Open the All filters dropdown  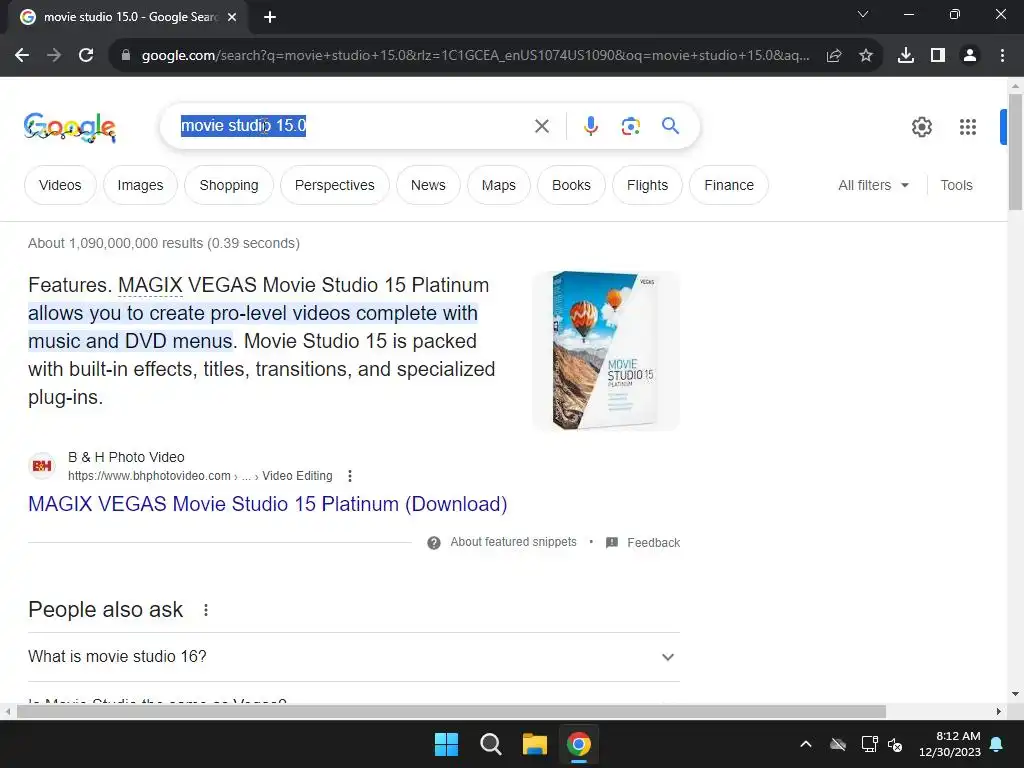pos(874,185)
